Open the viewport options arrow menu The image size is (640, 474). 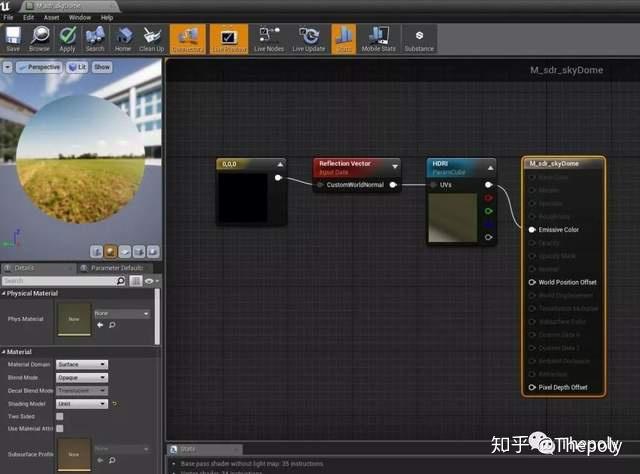[7, 67]
